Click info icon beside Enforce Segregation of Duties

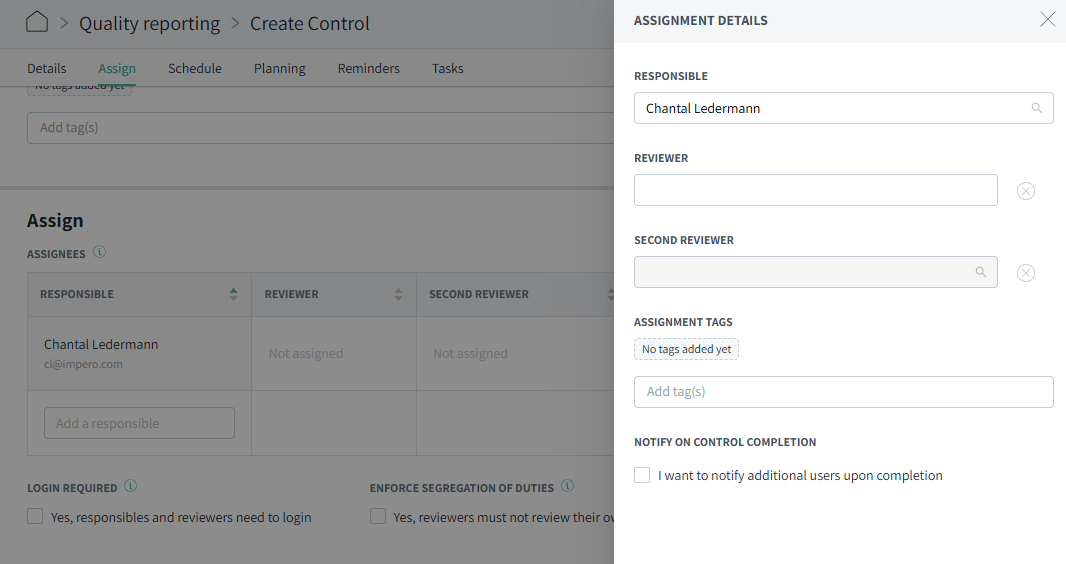click(567, 487)
